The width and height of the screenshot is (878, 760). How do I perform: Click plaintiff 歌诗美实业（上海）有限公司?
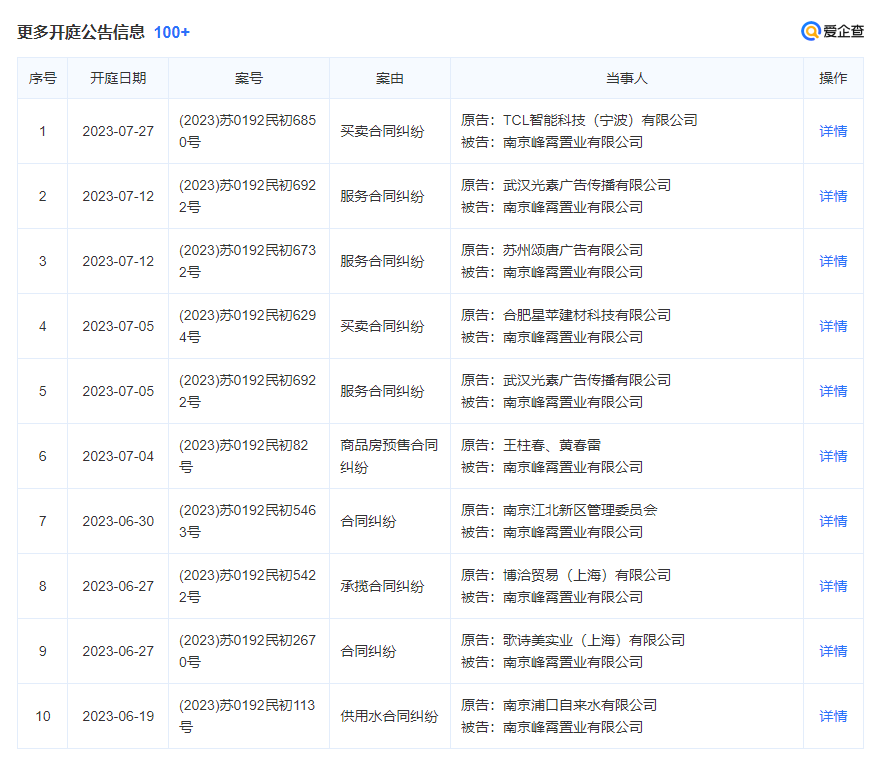click(x=594, y=640)
